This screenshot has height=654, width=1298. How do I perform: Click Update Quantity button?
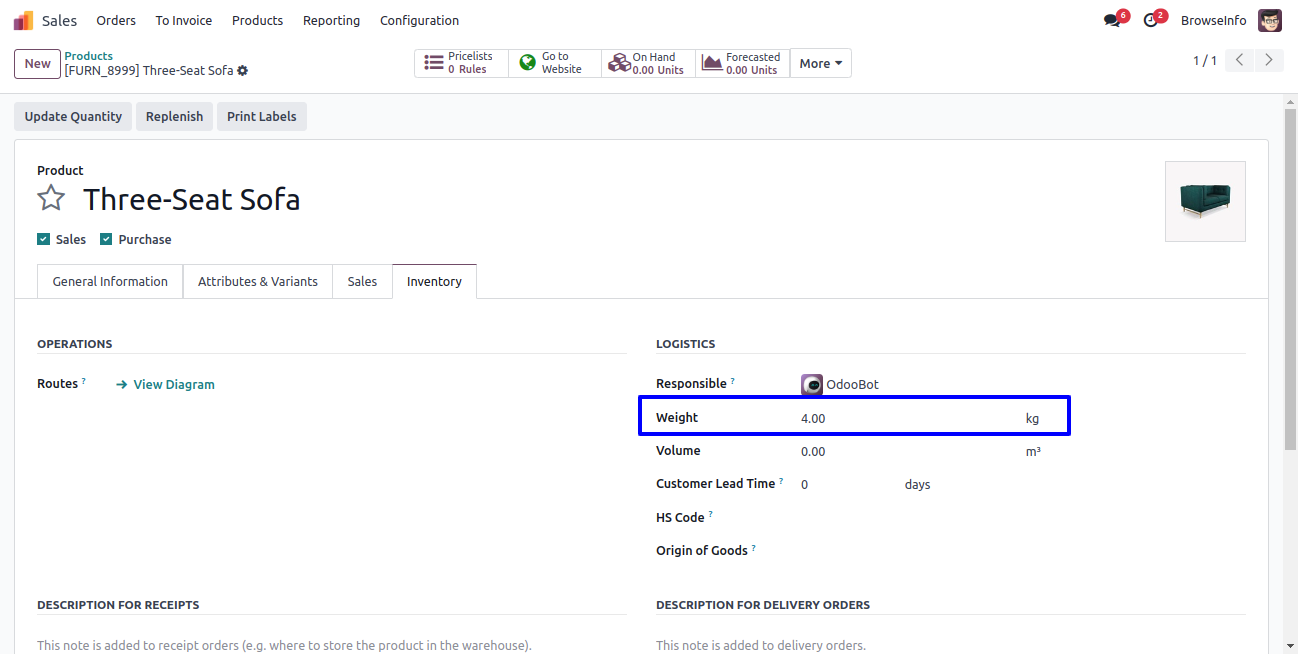73,116
